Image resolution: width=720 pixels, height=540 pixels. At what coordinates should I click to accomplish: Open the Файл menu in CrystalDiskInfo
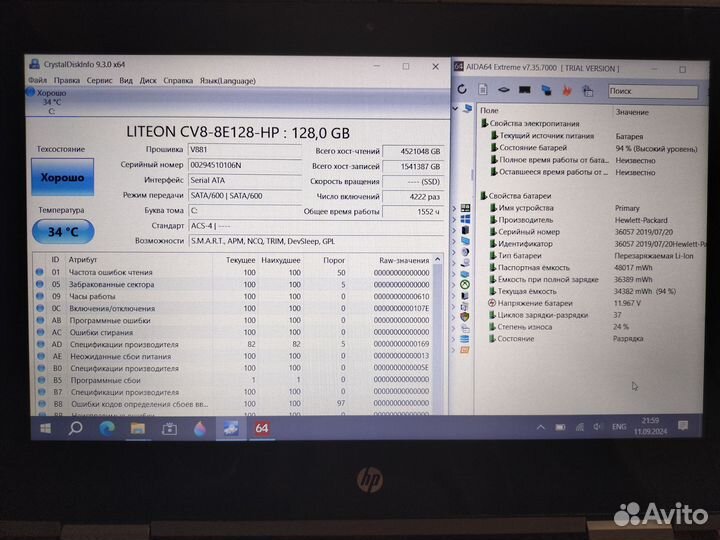tap(38, 80)
